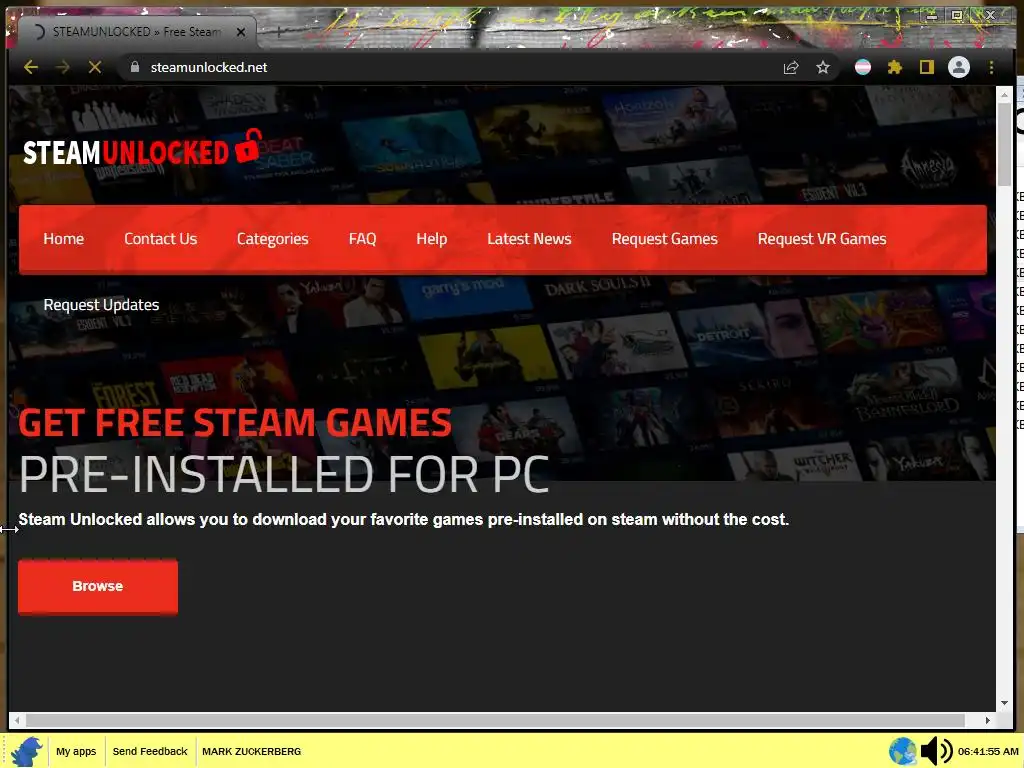Click the clock showing 06:41:55 AM

tap(988, 752)
